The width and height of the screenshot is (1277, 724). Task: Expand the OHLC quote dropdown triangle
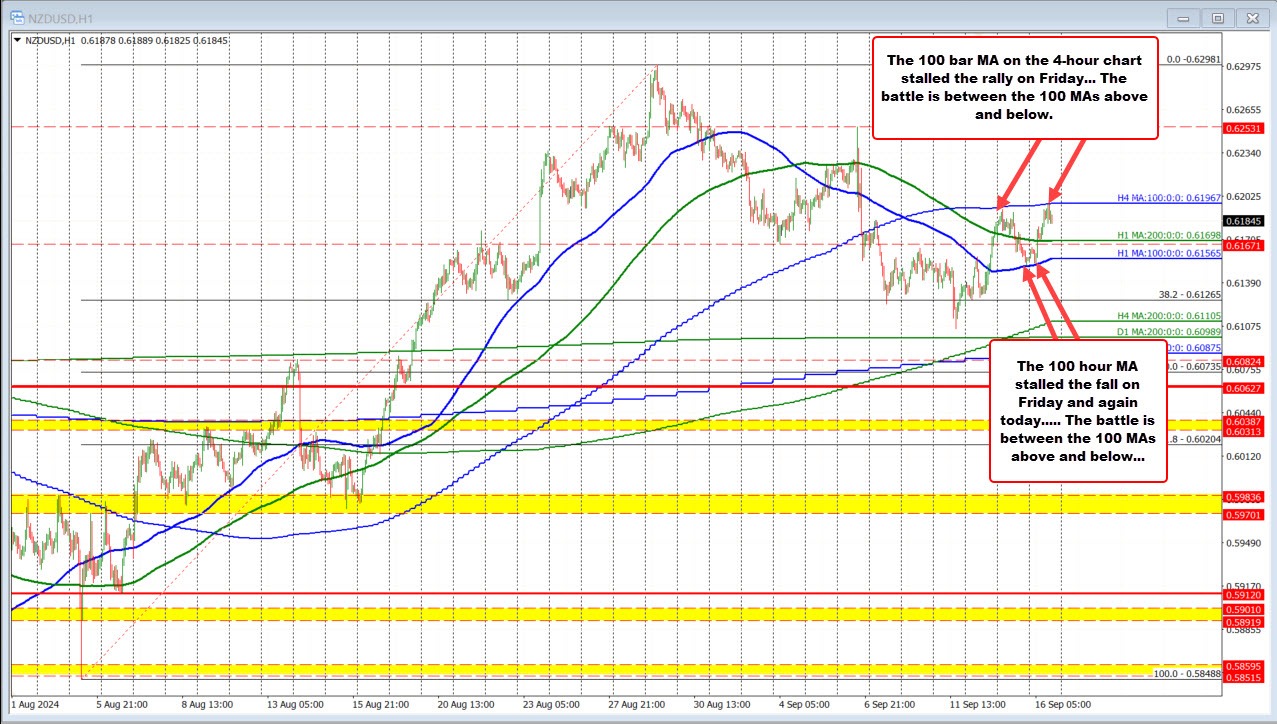tap(19, 40)
